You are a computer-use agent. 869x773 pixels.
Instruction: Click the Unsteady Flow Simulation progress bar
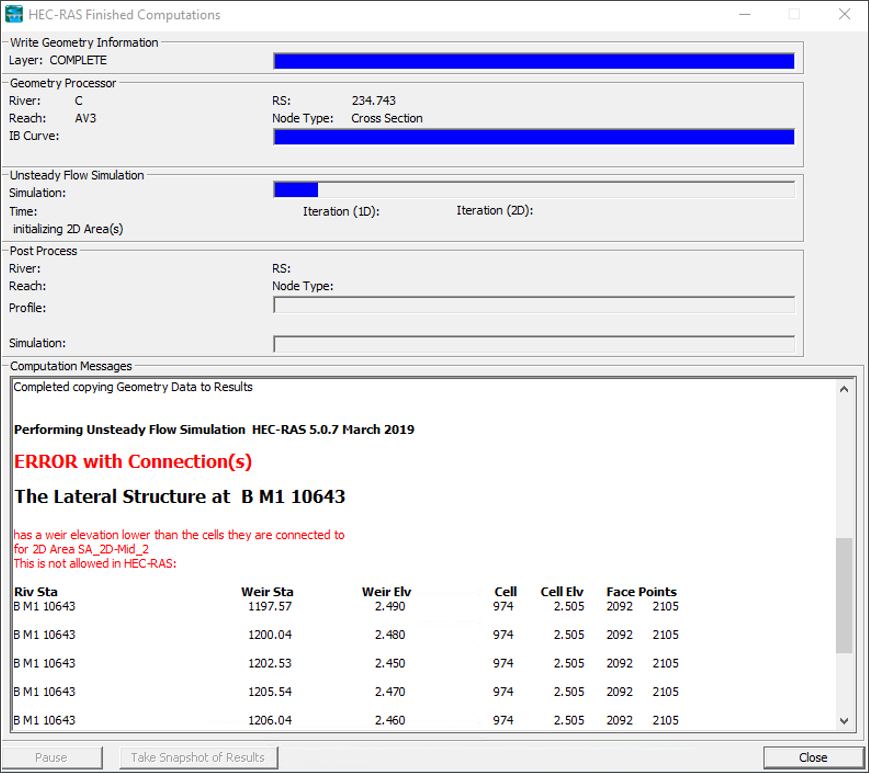pyautogui.click(x=533, y=190)
